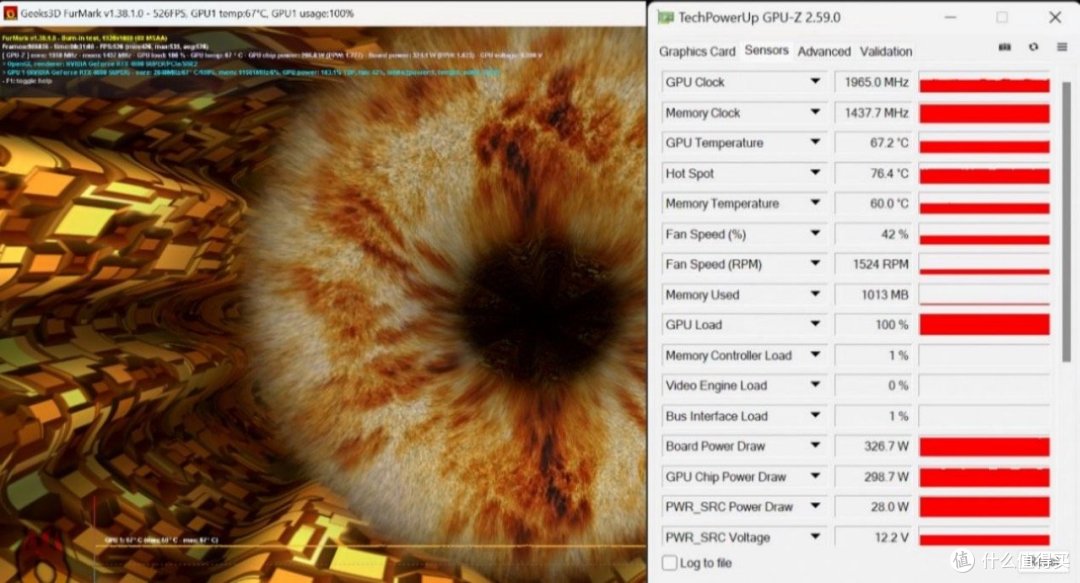Switch to the Graphics Card tab
Screen dimensions: 1080x583
697,52
